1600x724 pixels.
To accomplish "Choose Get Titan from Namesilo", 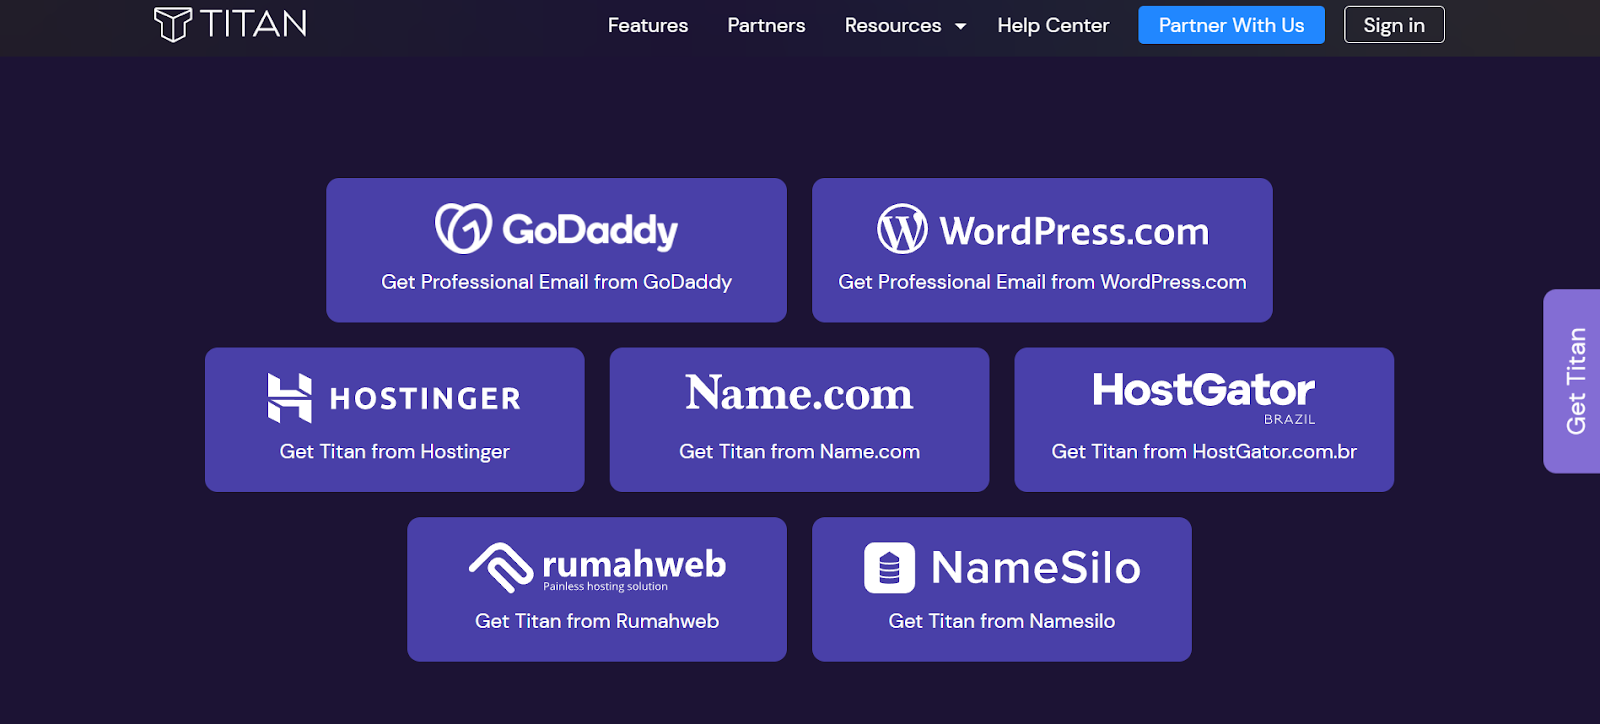I will tap(1002, 621).
